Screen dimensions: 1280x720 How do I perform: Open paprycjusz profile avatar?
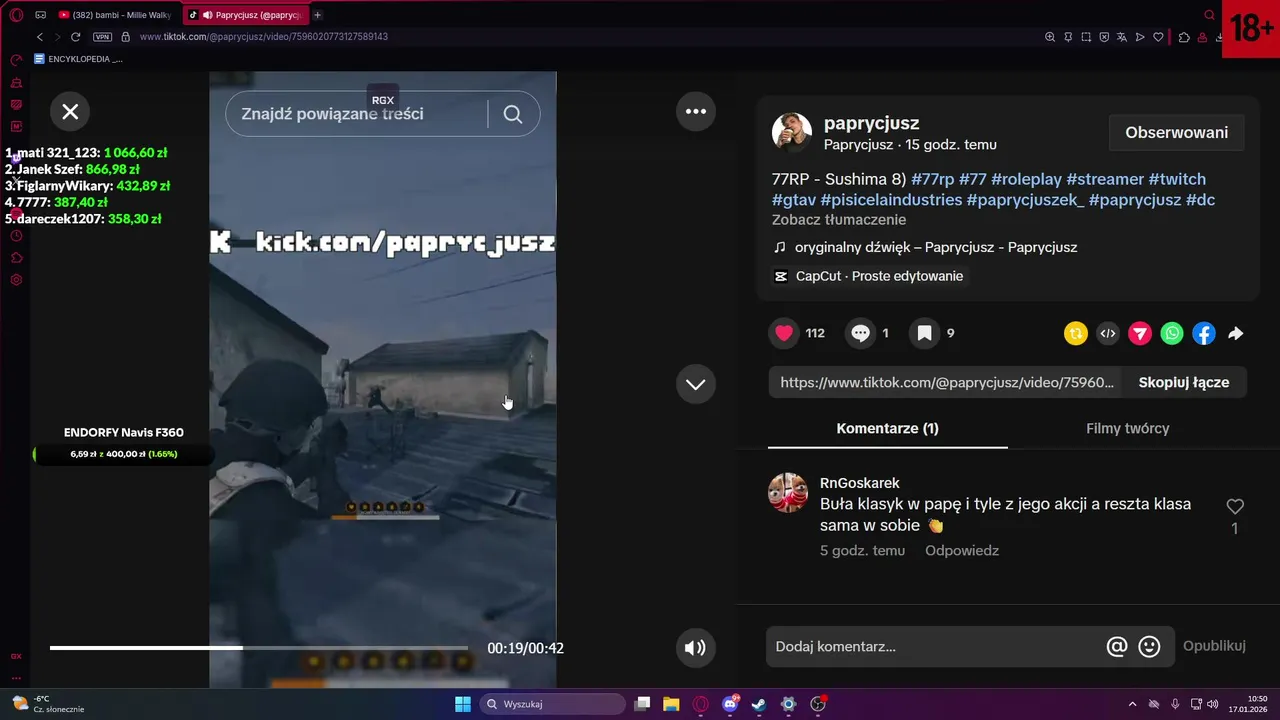[x=792, y=133]
